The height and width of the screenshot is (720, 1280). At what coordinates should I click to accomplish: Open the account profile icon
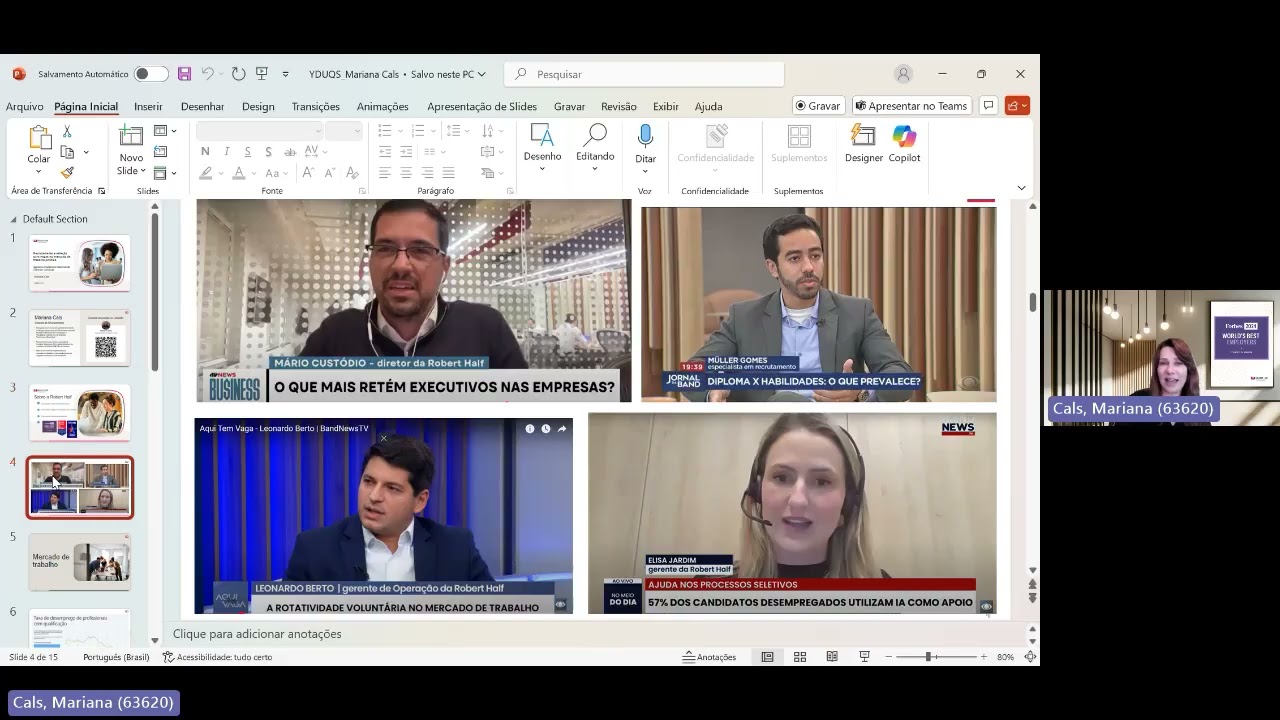tap(904, 74)
